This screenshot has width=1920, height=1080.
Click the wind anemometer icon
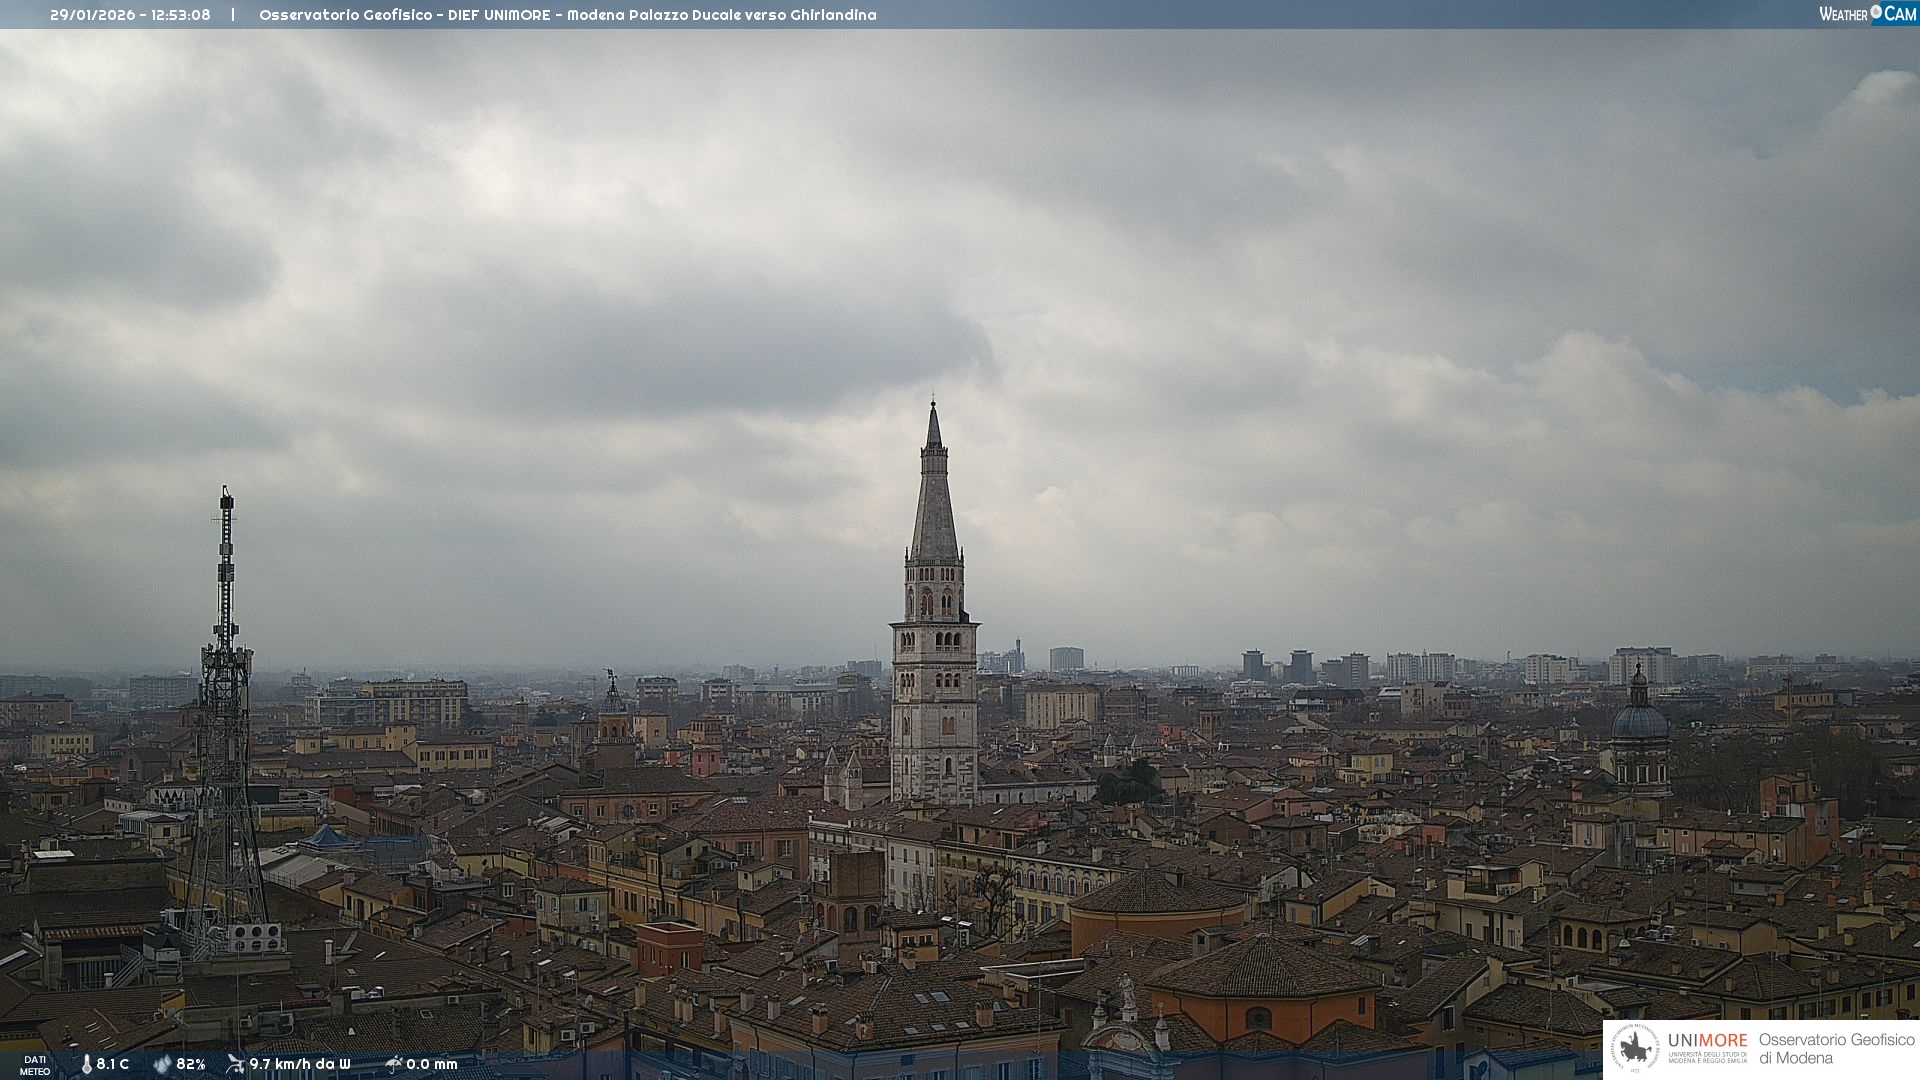pos(235,1064)
